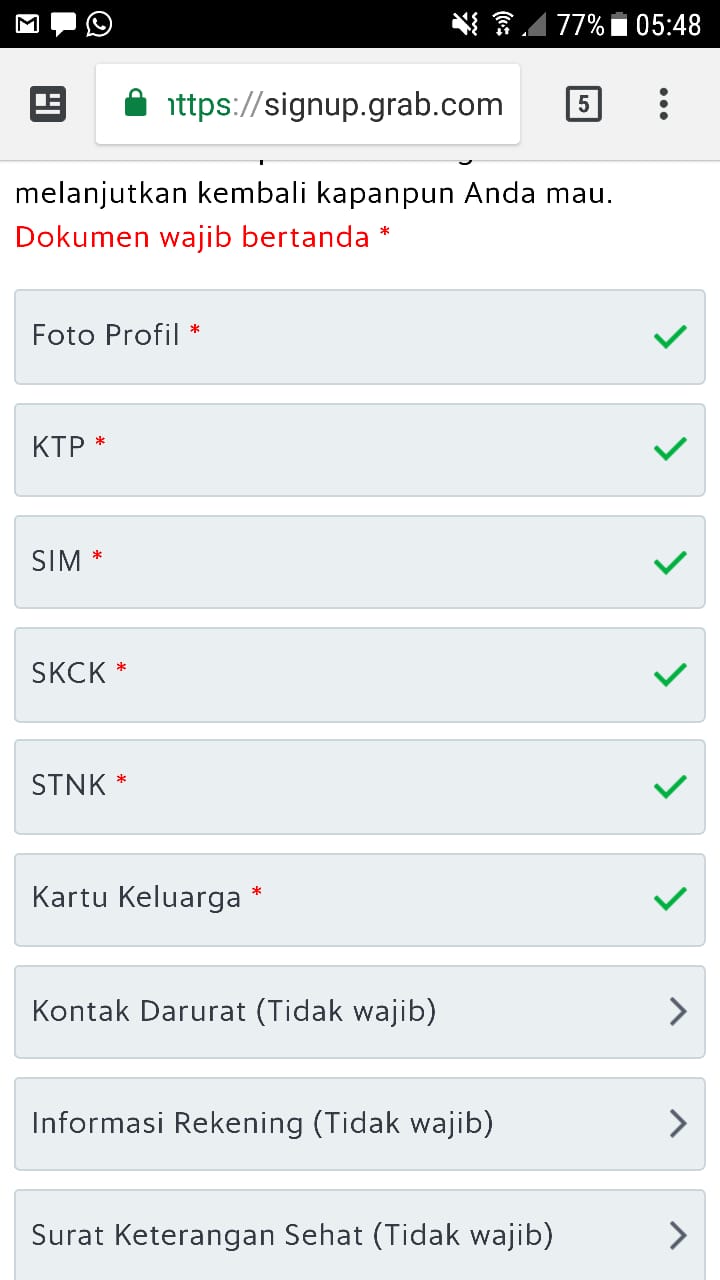Tap the browser reader/news icon
This screenshot has height=1280, width=720.
coord(48,104)
